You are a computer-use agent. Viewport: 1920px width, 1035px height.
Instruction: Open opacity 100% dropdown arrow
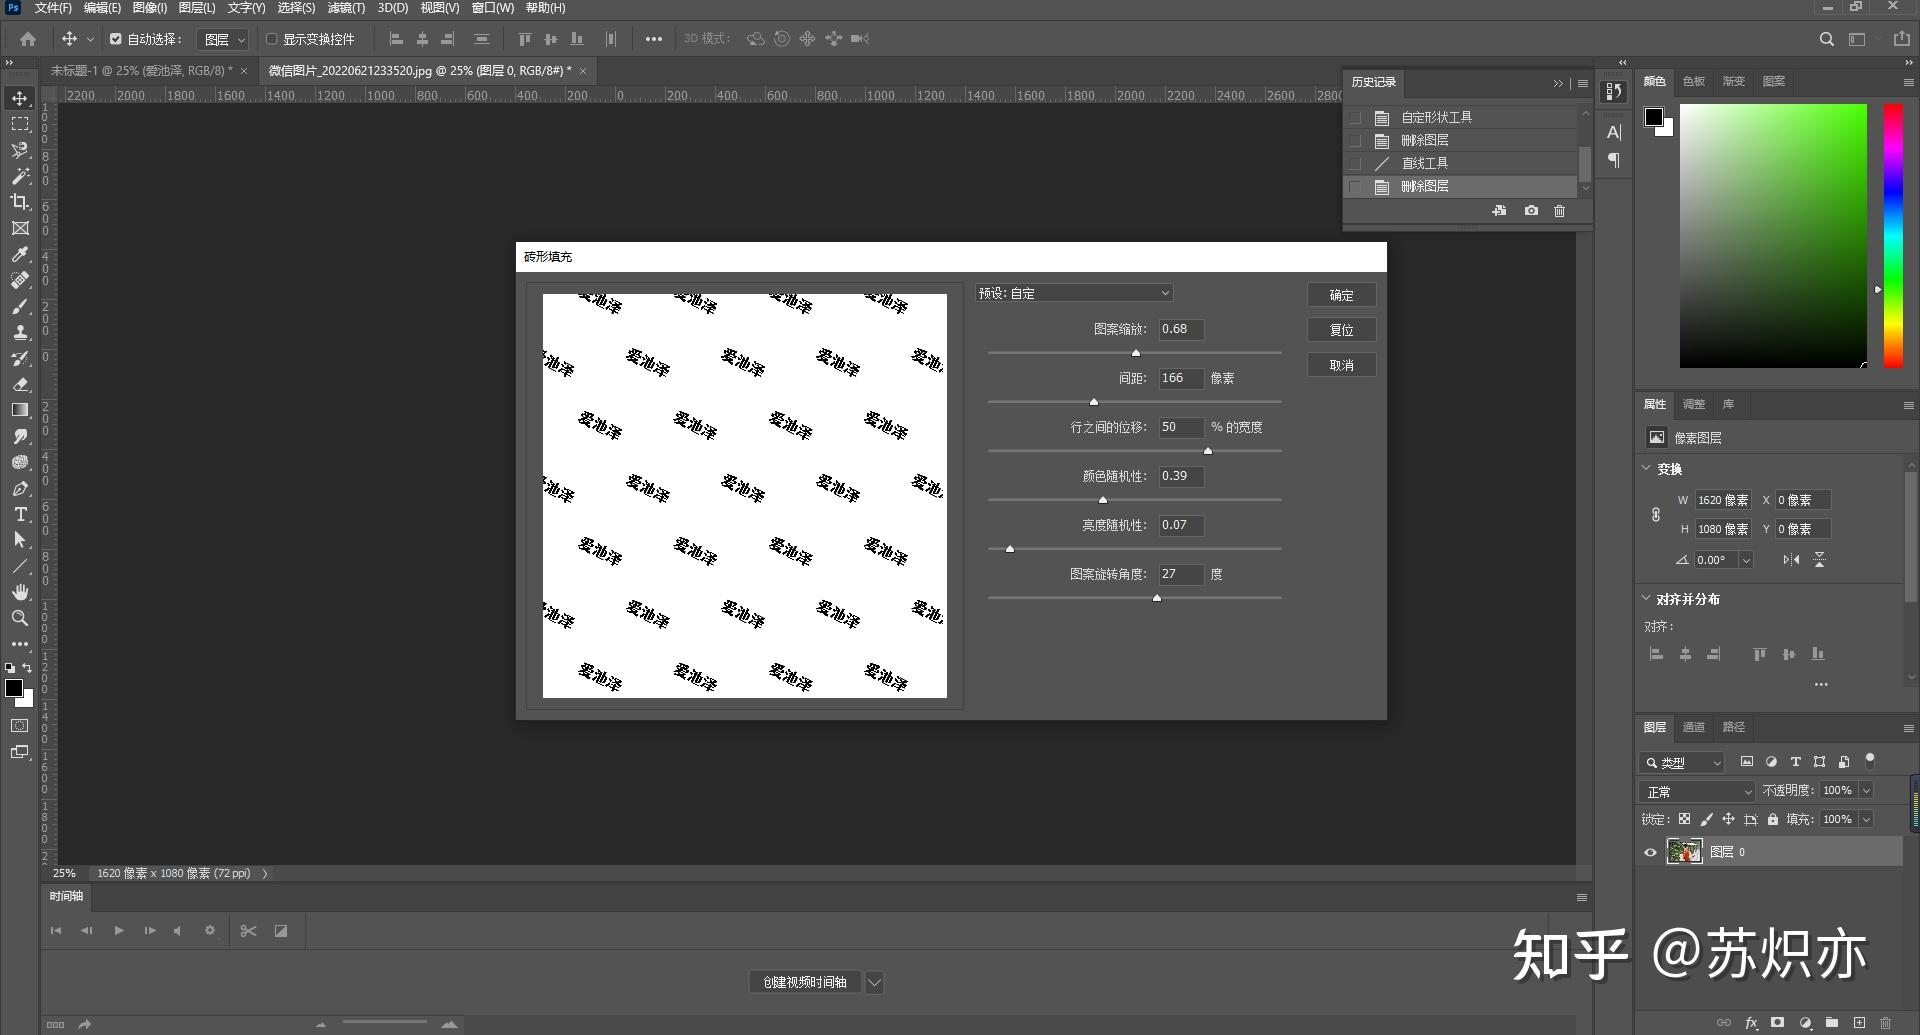[1866, 790]
